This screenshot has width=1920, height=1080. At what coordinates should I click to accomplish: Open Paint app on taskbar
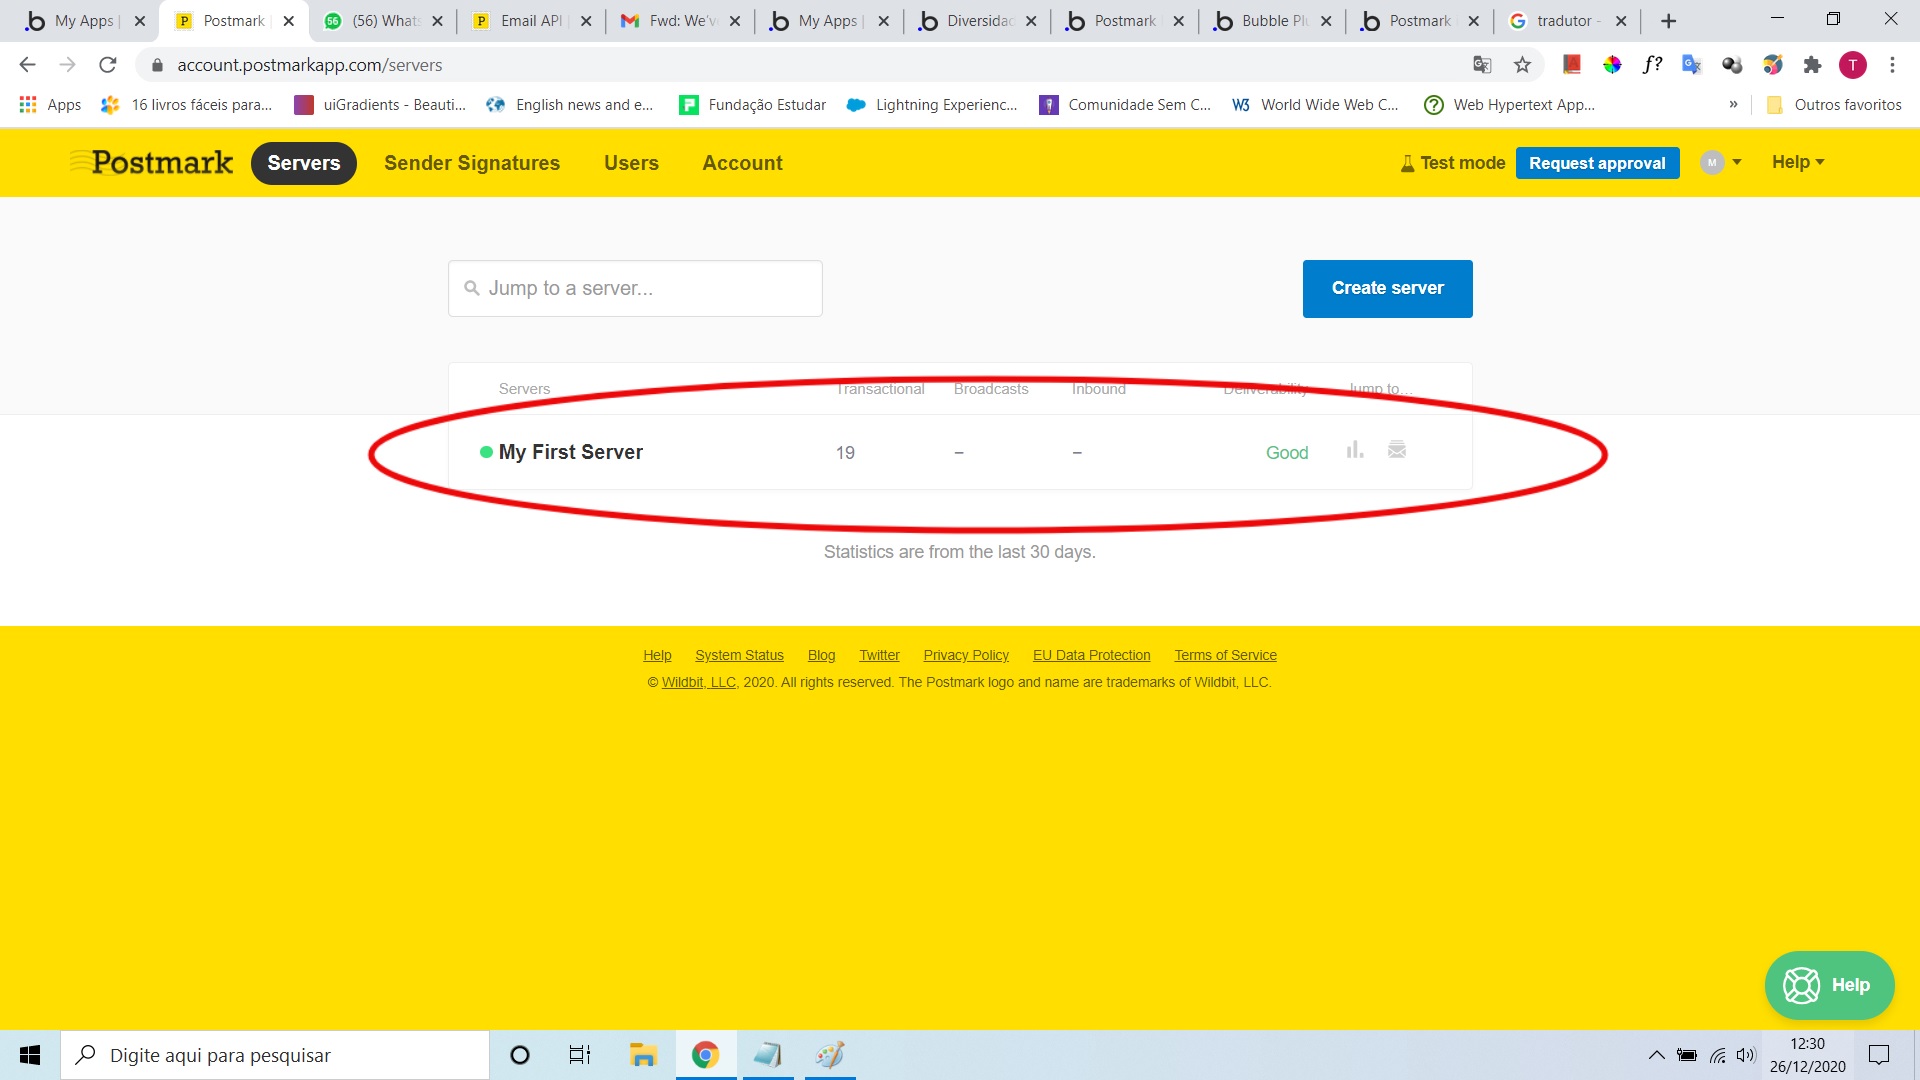(x=829, y=1055)
